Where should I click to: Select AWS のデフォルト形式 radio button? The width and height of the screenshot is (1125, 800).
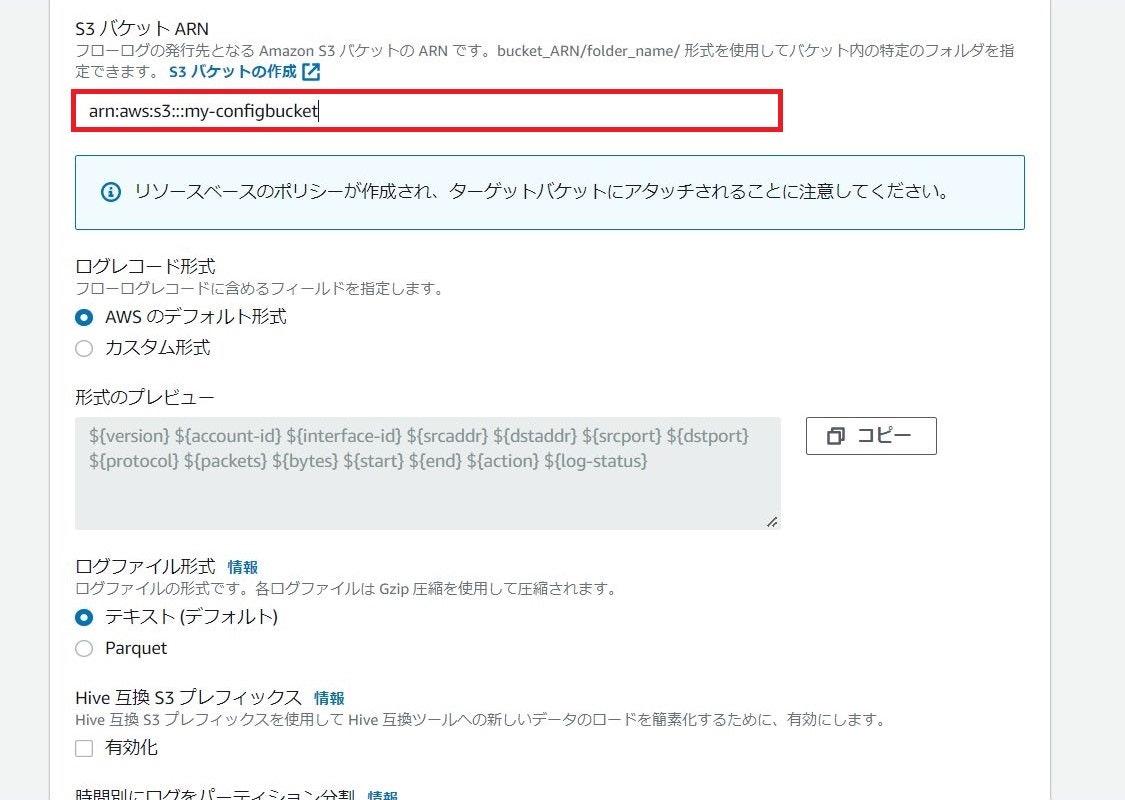point(84,317)
